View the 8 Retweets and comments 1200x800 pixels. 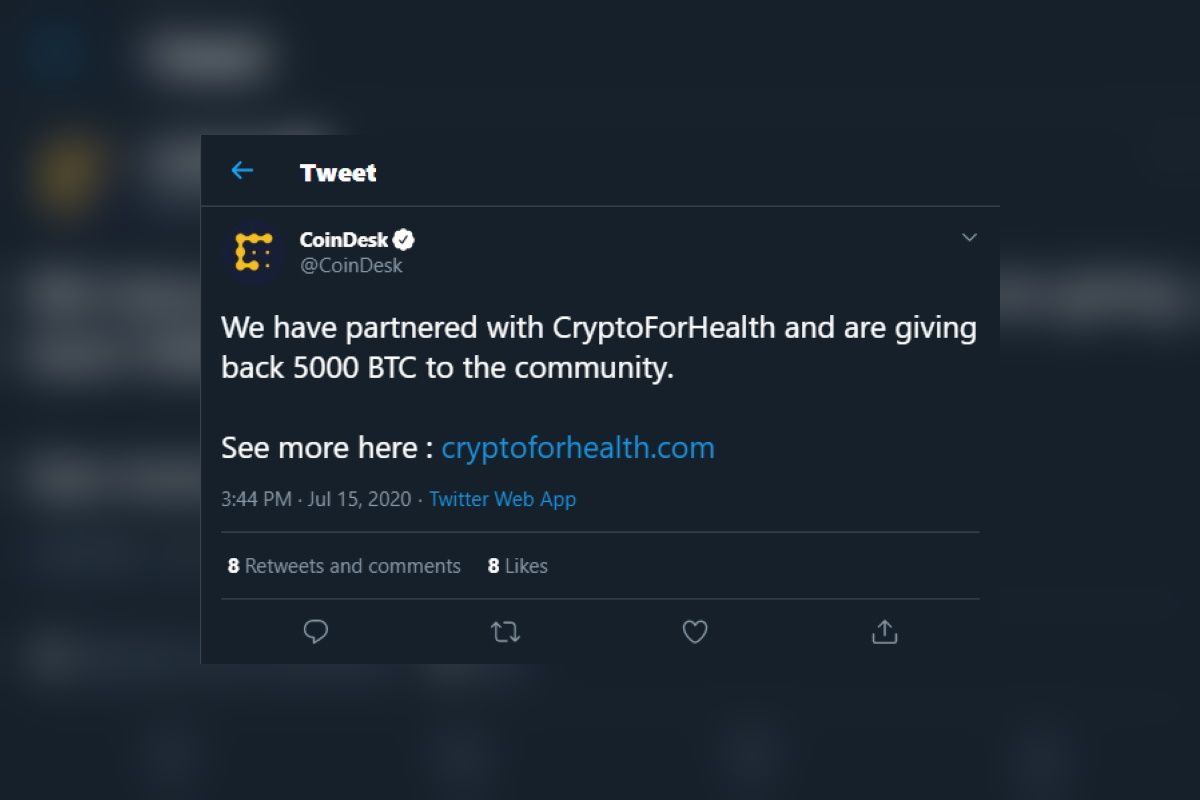coord(344,565)
